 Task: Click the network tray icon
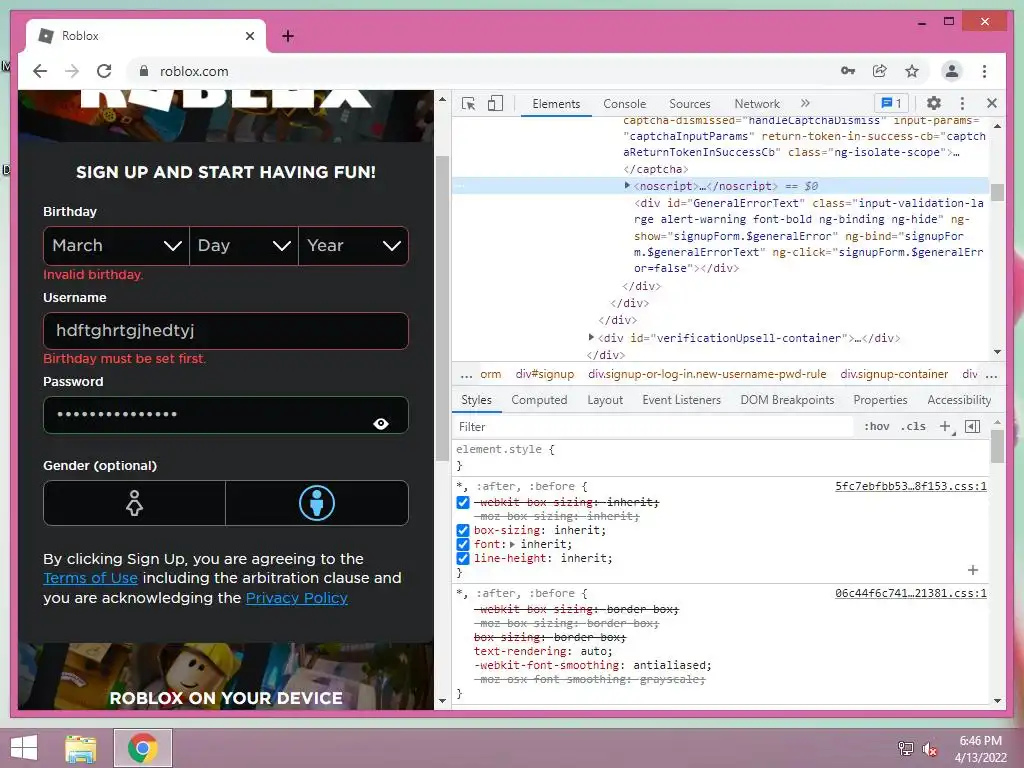click(x=905, y=749)
